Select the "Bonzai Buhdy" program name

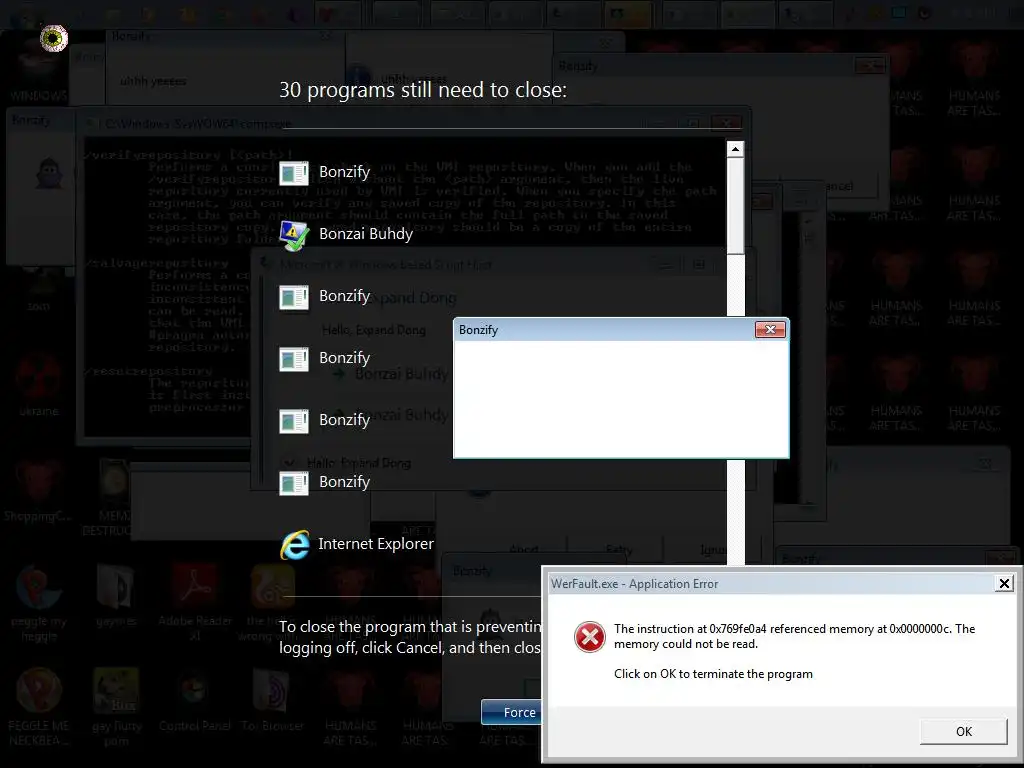tap(366, 234)
